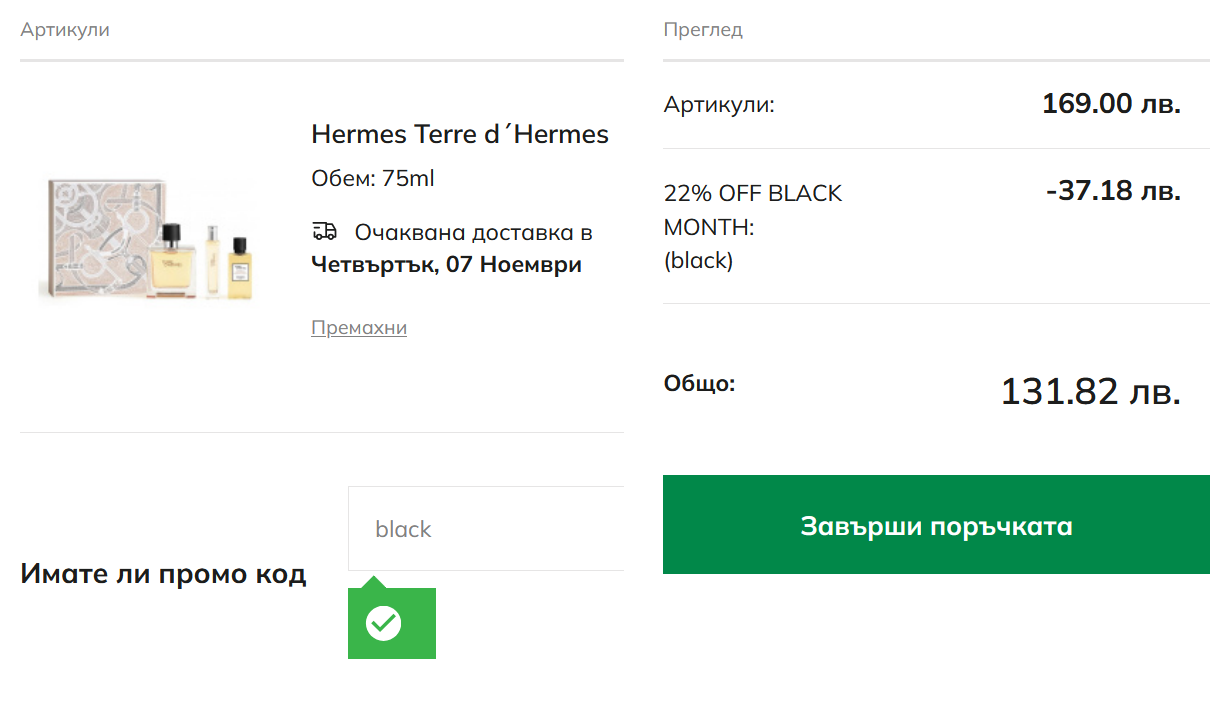This screenshot has height=701, width=1230.
Task: Click the Артикули: label in the summary
Action: click(x=719, y=105)
